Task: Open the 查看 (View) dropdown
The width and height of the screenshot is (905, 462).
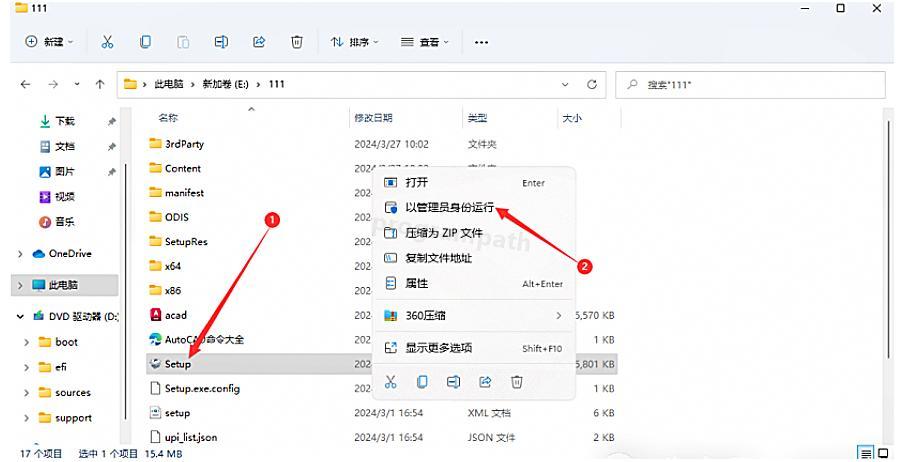Action: coord(425,42)
